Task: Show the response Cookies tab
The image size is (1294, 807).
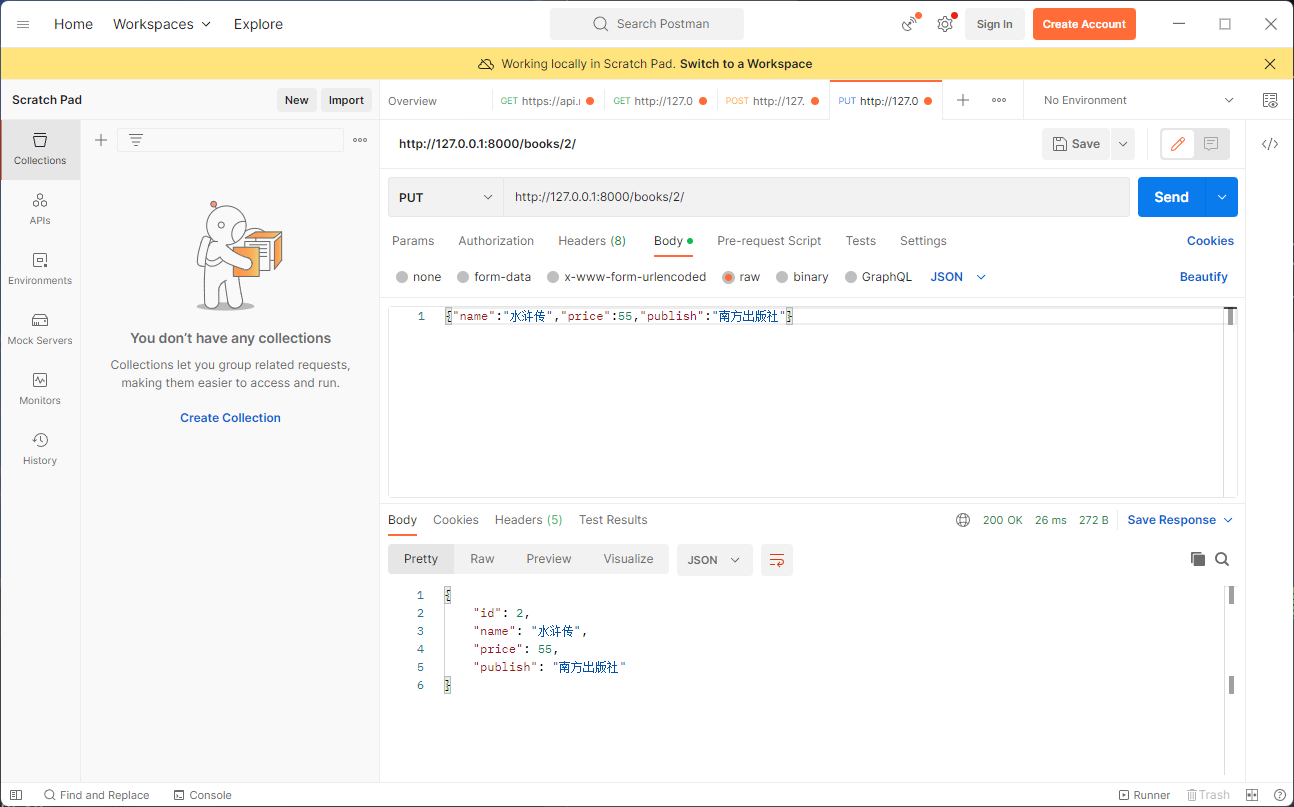Action: (456, 520)
